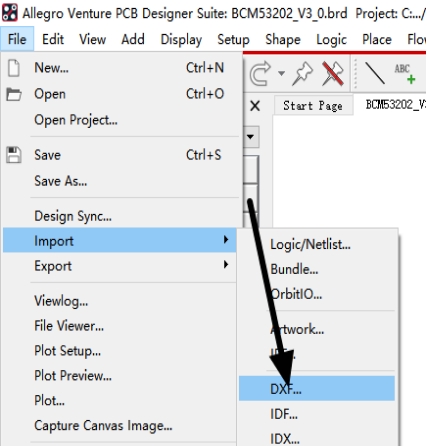
Task: Select the Import menu entry
Action: (120, 240)
